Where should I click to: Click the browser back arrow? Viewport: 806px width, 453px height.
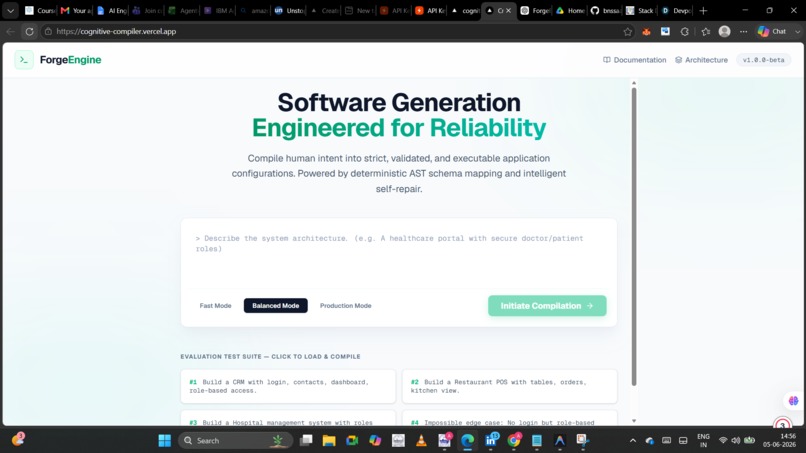[10, 31]
